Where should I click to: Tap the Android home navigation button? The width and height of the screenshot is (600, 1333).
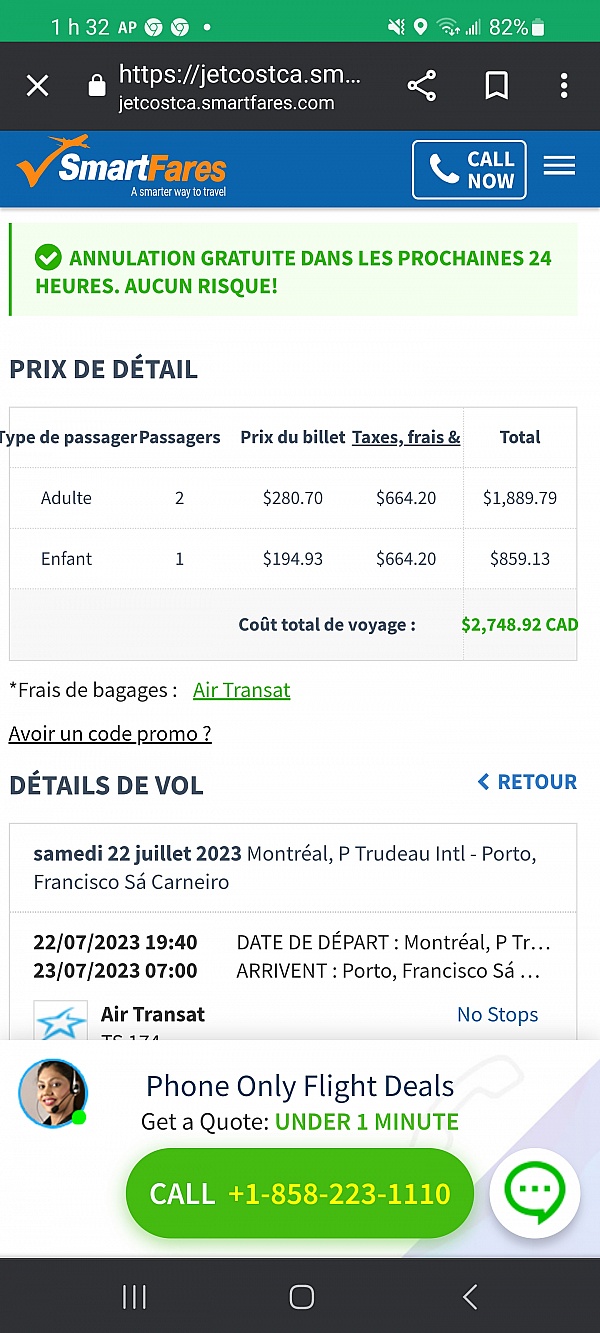pos(300,1296)
